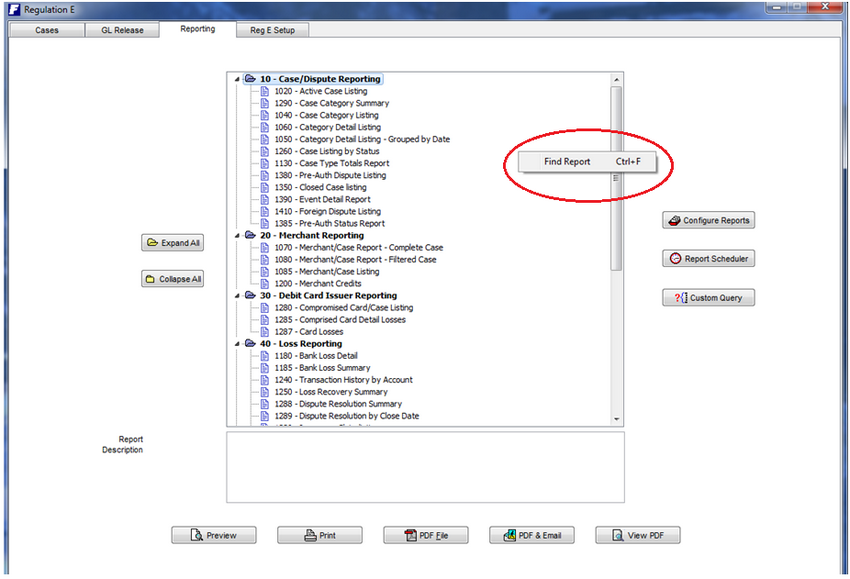This screenshot has height=579, width=850.
Task: Click the PDF & Email icon
Action: pyautogui.click(x=509, y=536)
